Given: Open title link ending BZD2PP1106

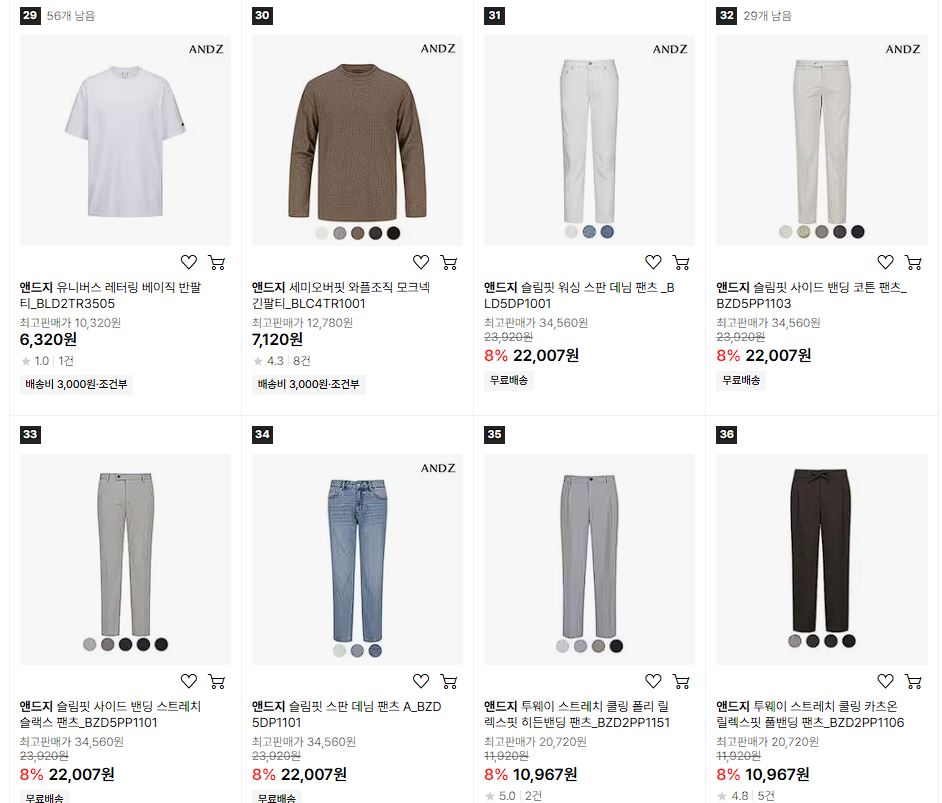Looking at the screenshot, I should click(x=810, y=714).
